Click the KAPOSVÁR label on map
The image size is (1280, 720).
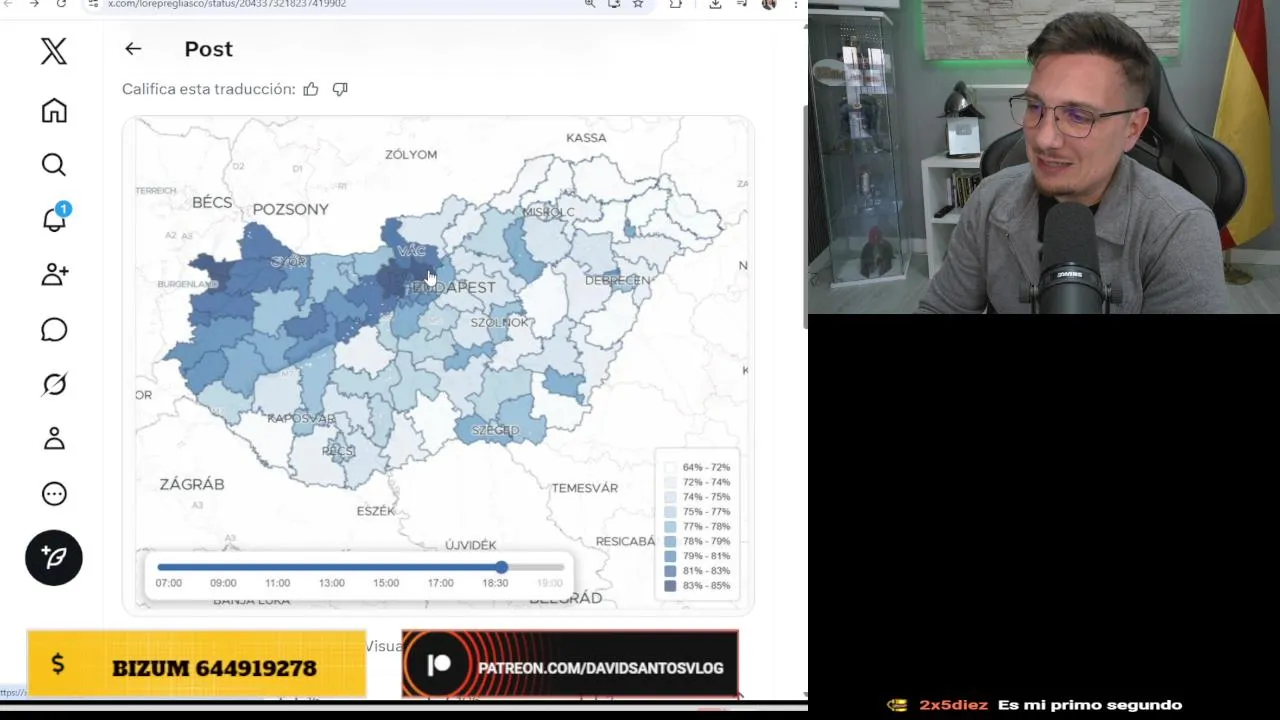301,418
